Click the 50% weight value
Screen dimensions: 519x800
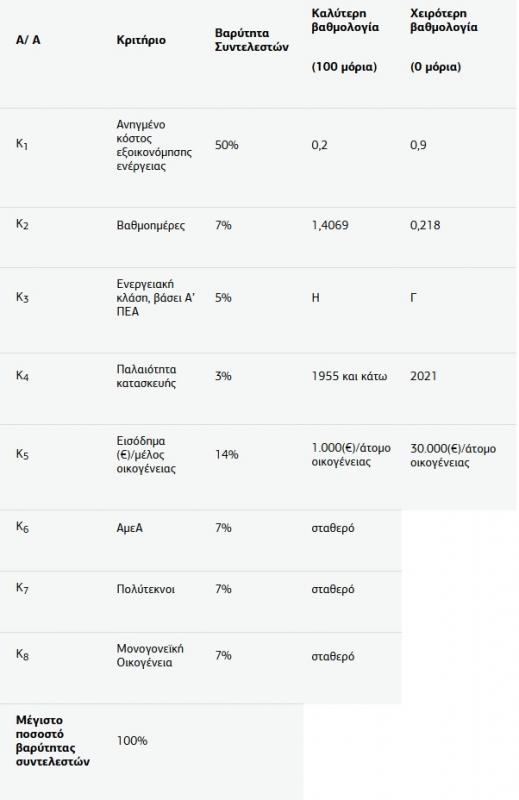pyautogui.click(x=227, y=145)
